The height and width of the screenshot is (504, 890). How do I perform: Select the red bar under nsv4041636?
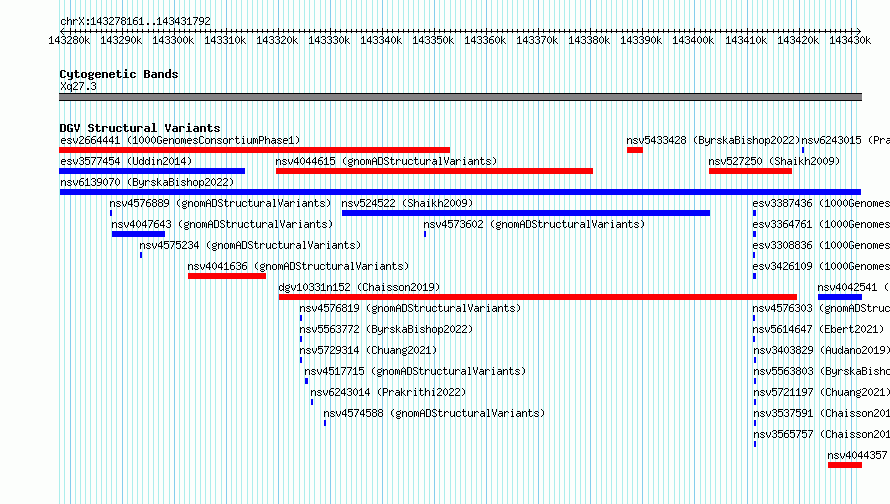point(227,276)
